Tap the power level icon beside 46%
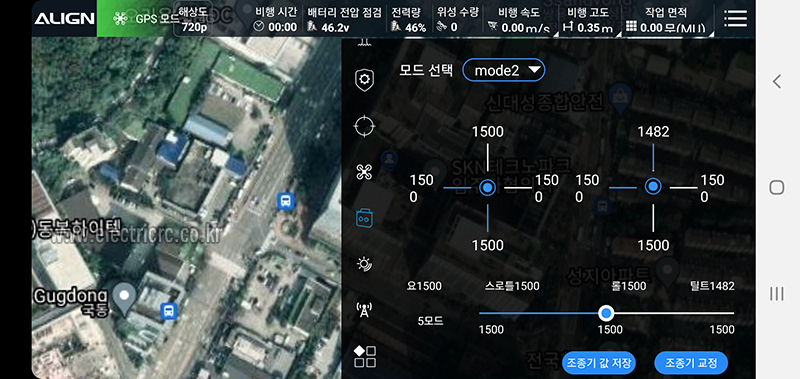The image size is (800, 379). (x=395, y=27)
